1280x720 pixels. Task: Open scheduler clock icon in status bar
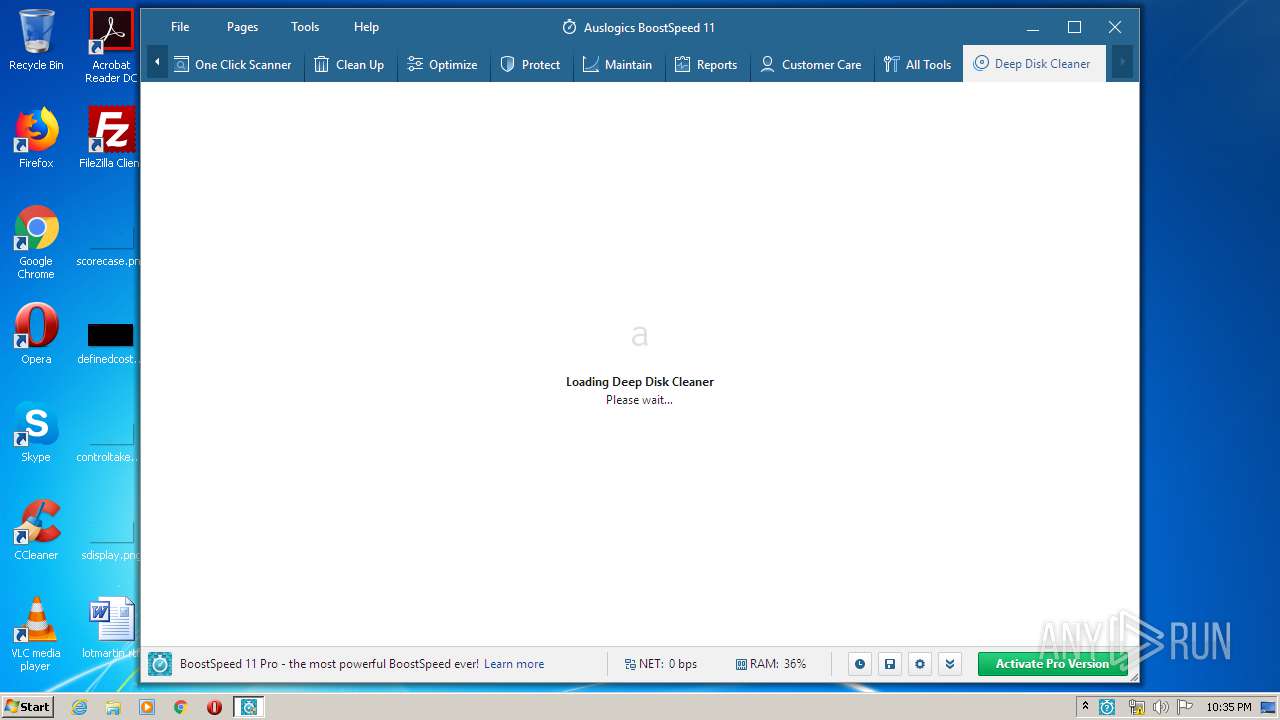click(x=860, y=664)
